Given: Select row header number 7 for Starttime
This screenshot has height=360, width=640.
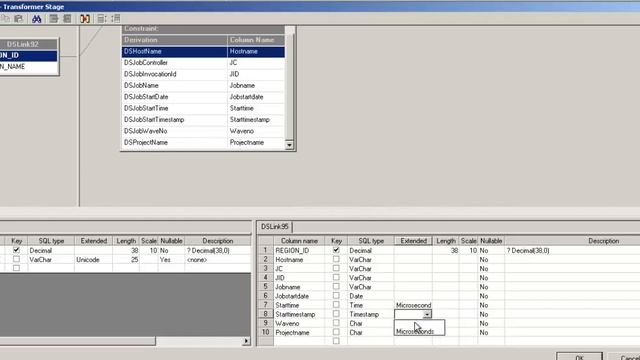Looking at the screenshot, I should pyautogui.click(x=265, y=305).
